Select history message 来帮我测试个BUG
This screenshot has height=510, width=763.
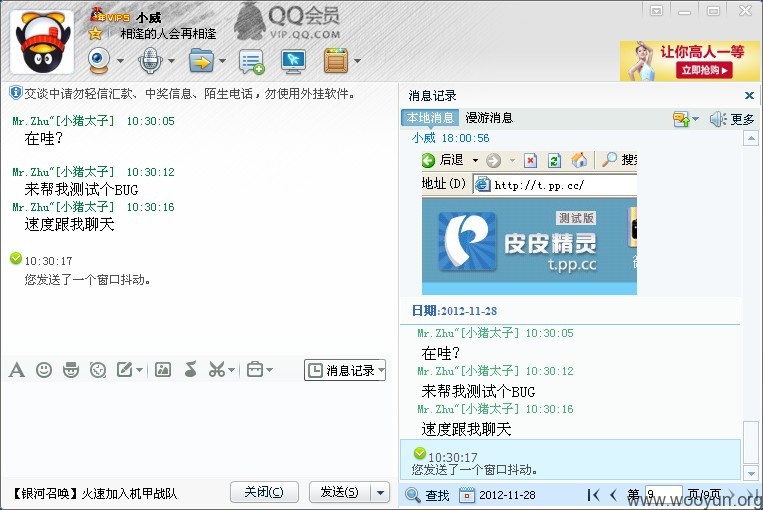pyautogui.click(x=478, y=392)
